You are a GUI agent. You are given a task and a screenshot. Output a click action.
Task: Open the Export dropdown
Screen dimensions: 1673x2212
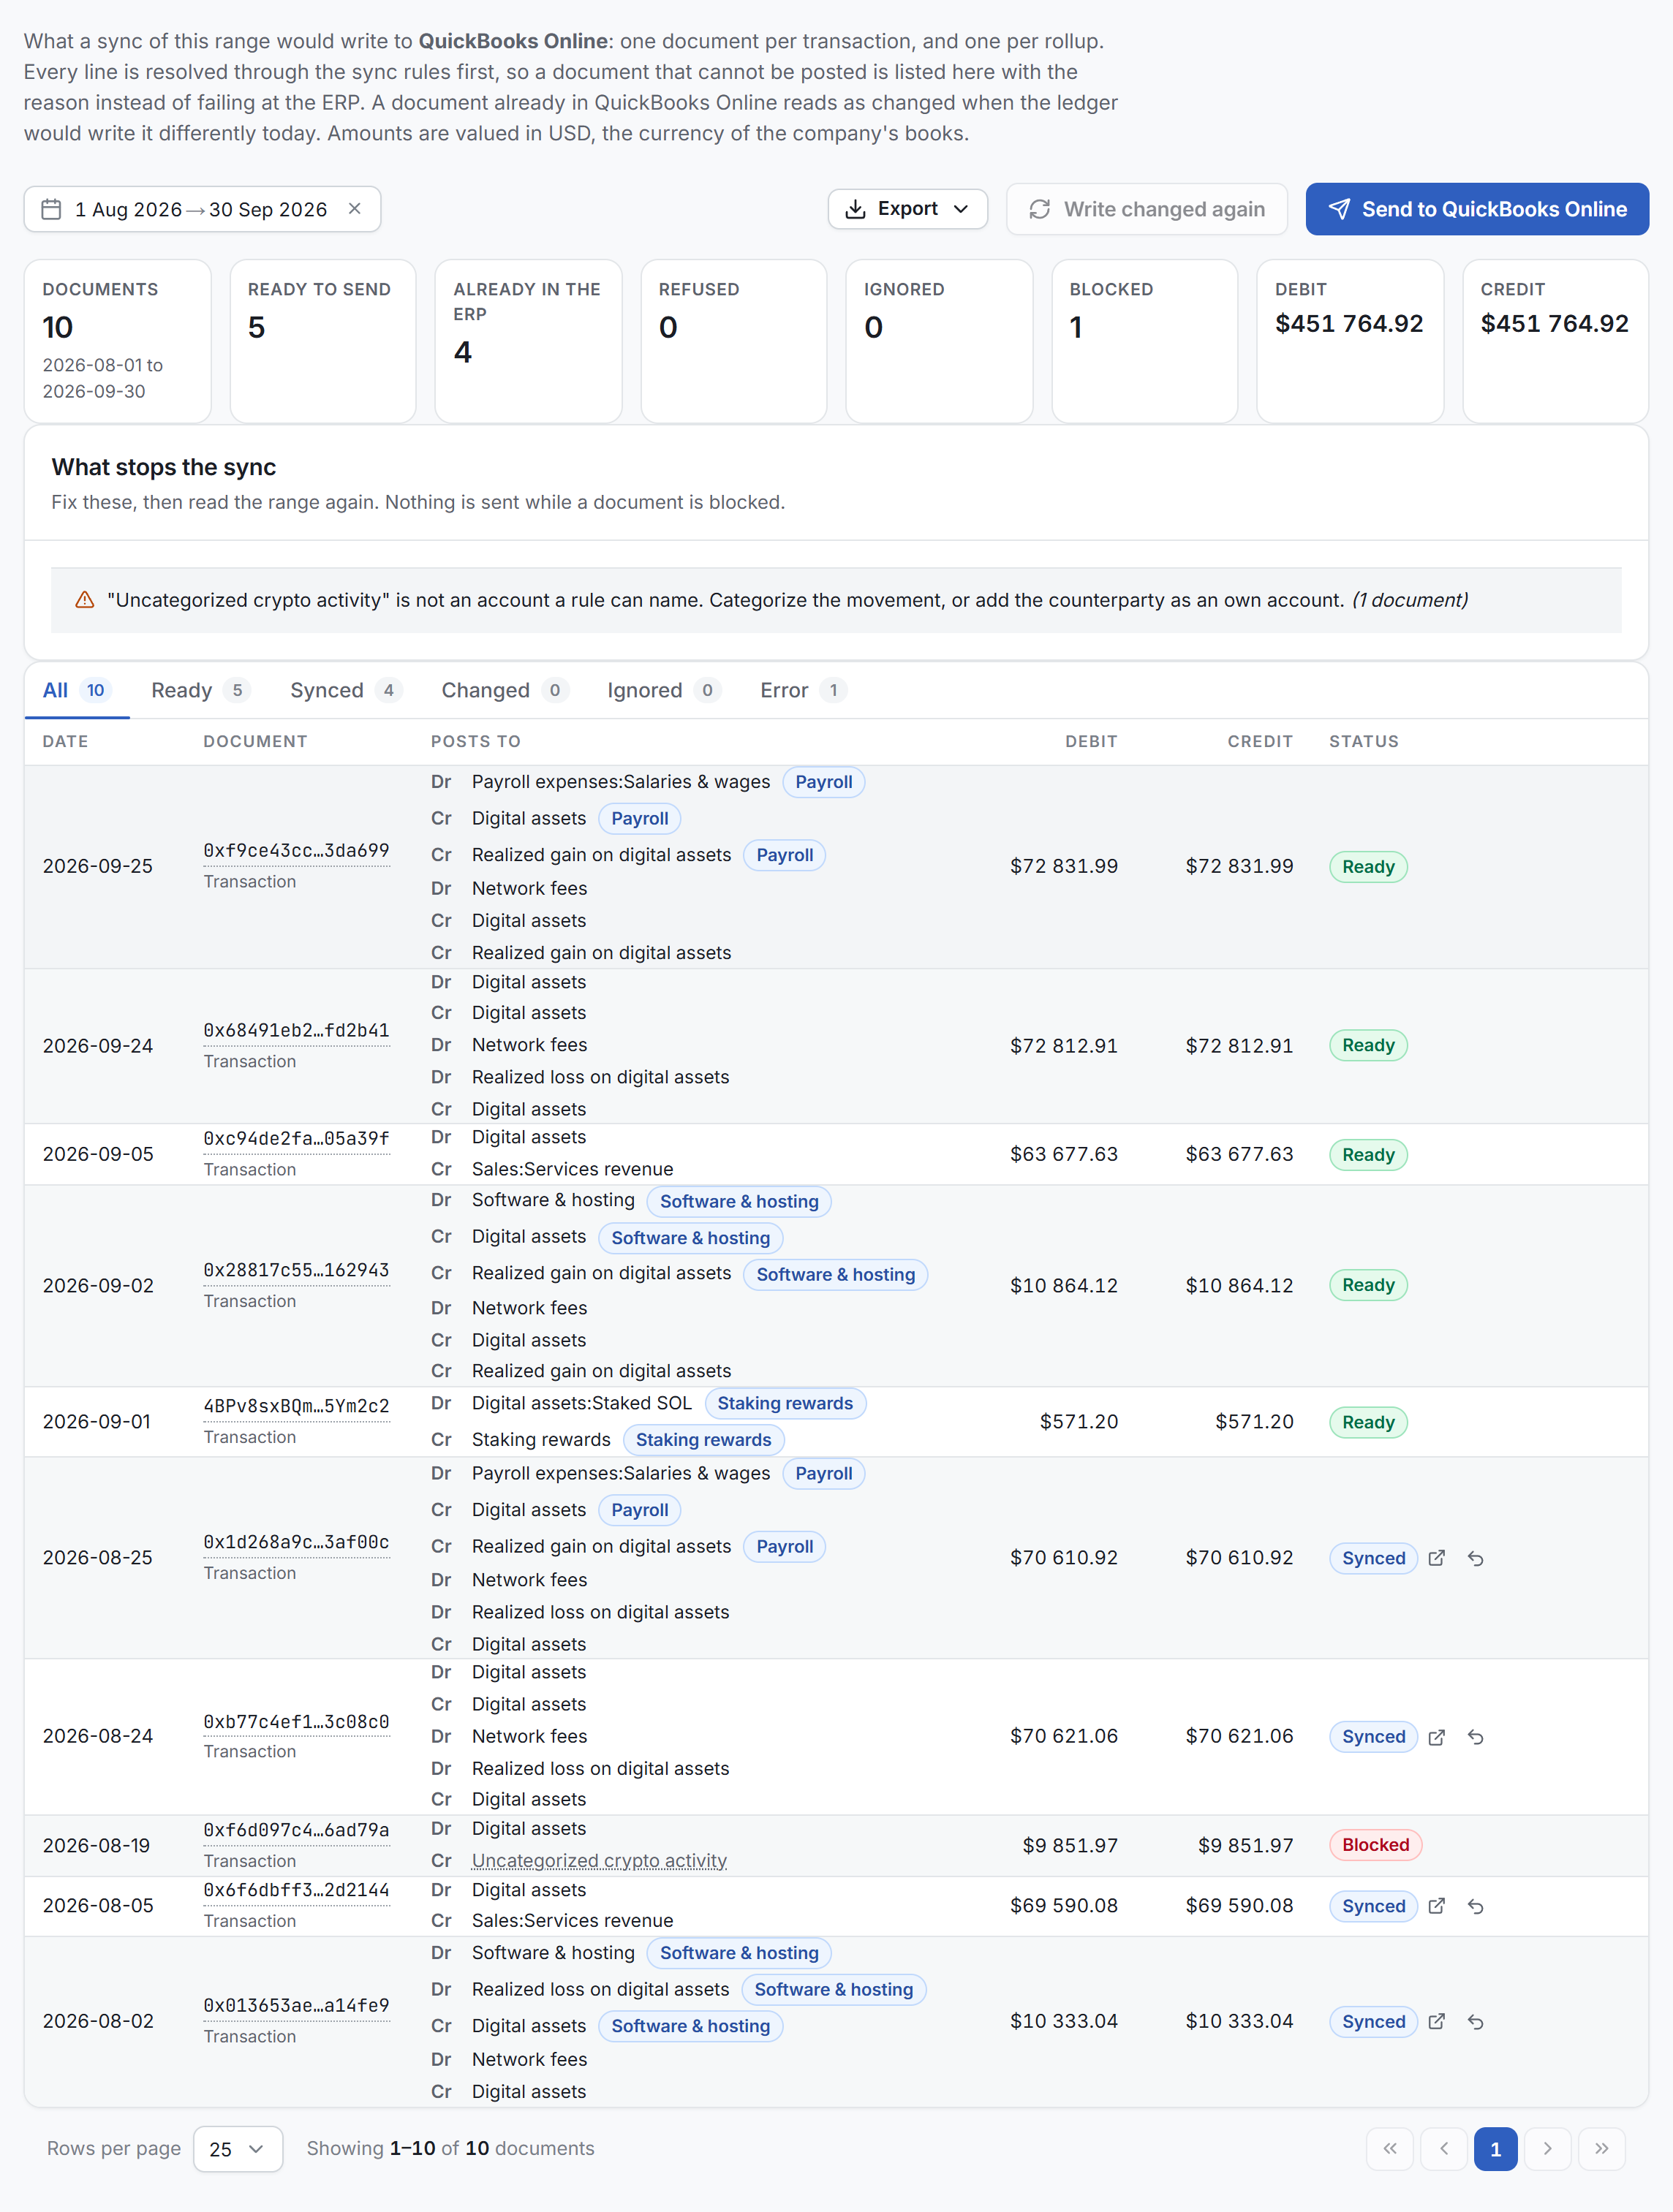coord(907,209)
